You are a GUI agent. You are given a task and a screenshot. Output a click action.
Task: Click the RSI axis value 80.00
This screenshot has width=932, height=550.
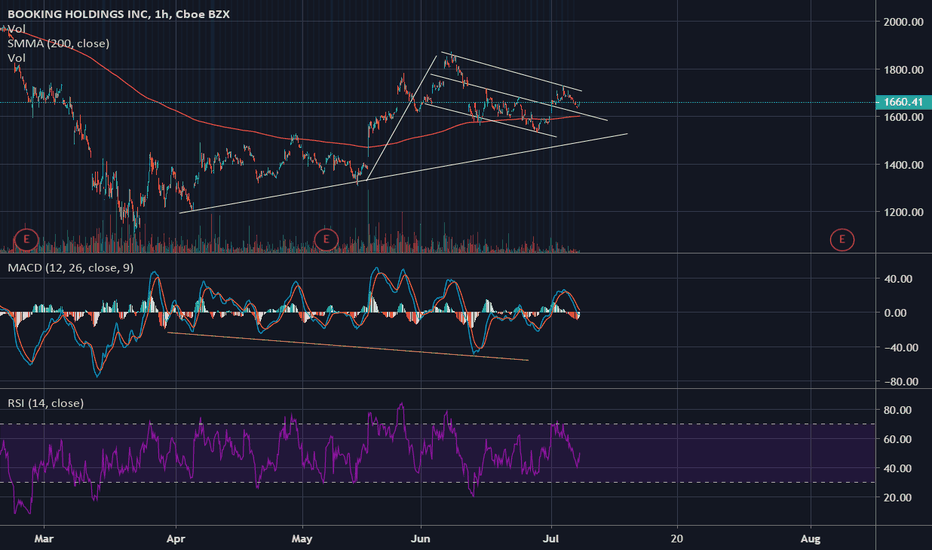point(898,410)
